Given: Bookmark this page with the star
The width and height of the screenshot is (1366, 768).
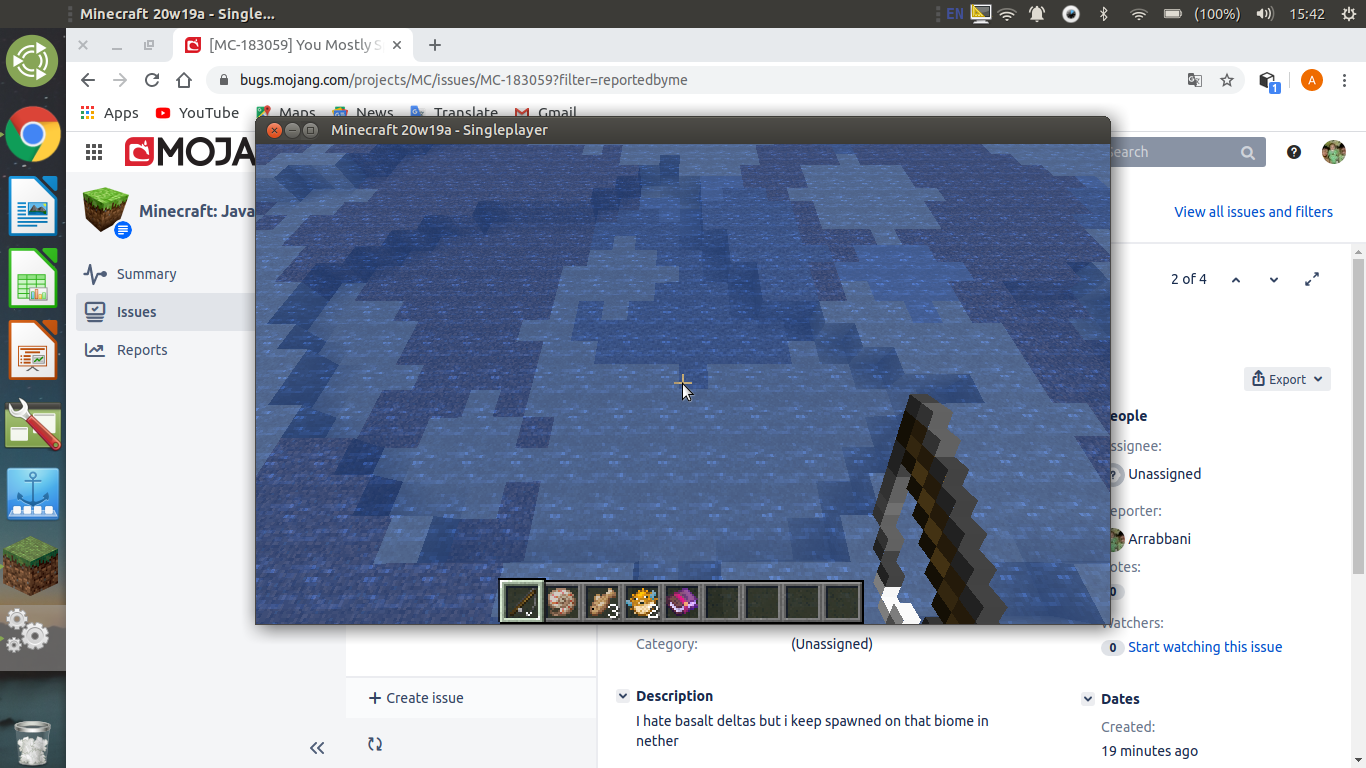Looking at the screenshot, I should pyautogui.click(x=1227, y=80).
